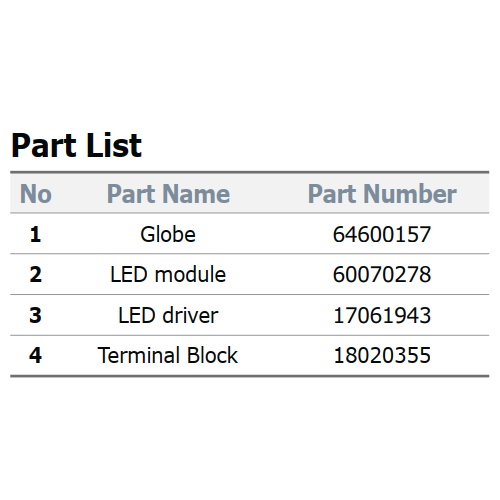Select row number 3 cell

(x=35, y=315)
